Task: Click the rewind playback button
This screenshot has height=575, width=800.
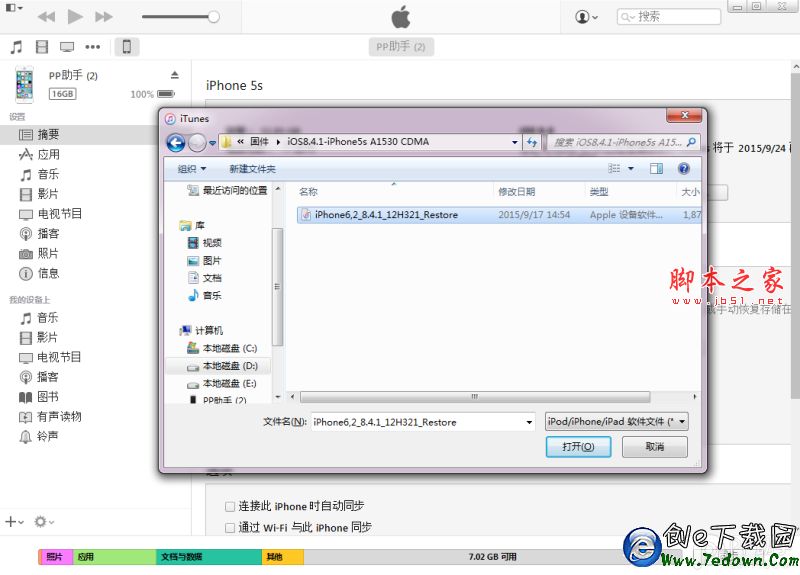Action: [46, 17]
